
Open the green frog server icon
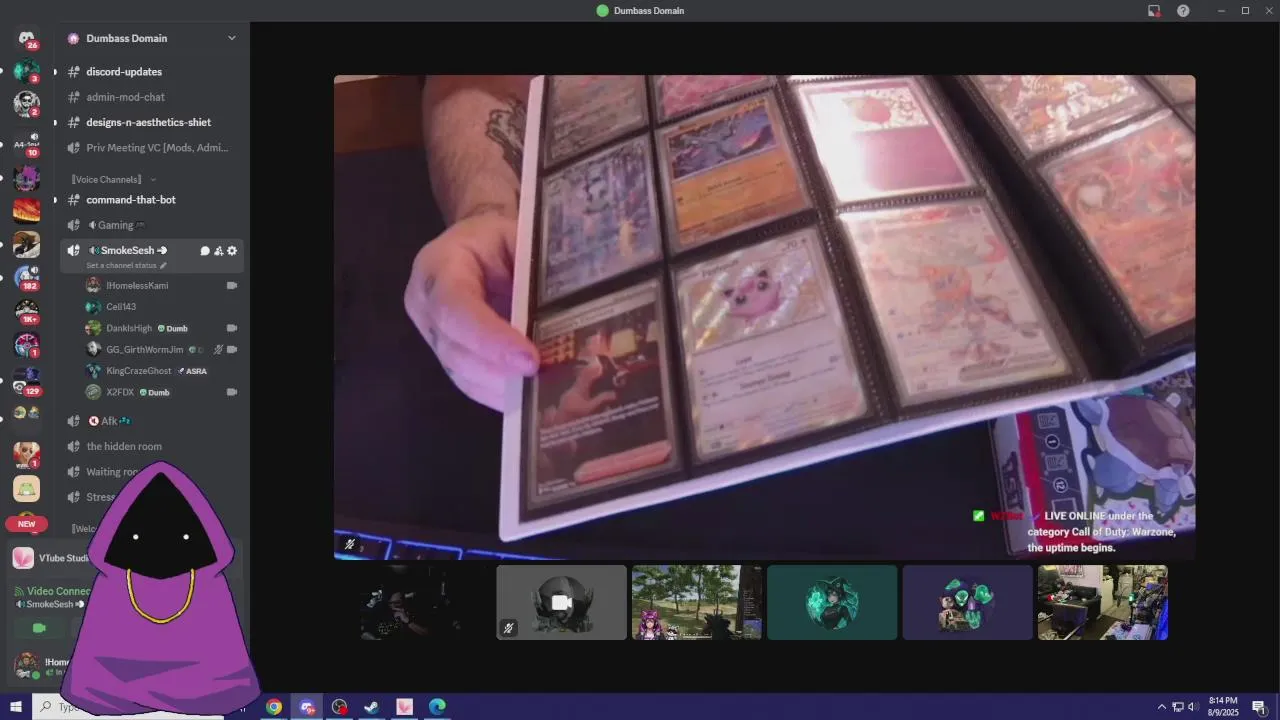[x=26, y=488]
